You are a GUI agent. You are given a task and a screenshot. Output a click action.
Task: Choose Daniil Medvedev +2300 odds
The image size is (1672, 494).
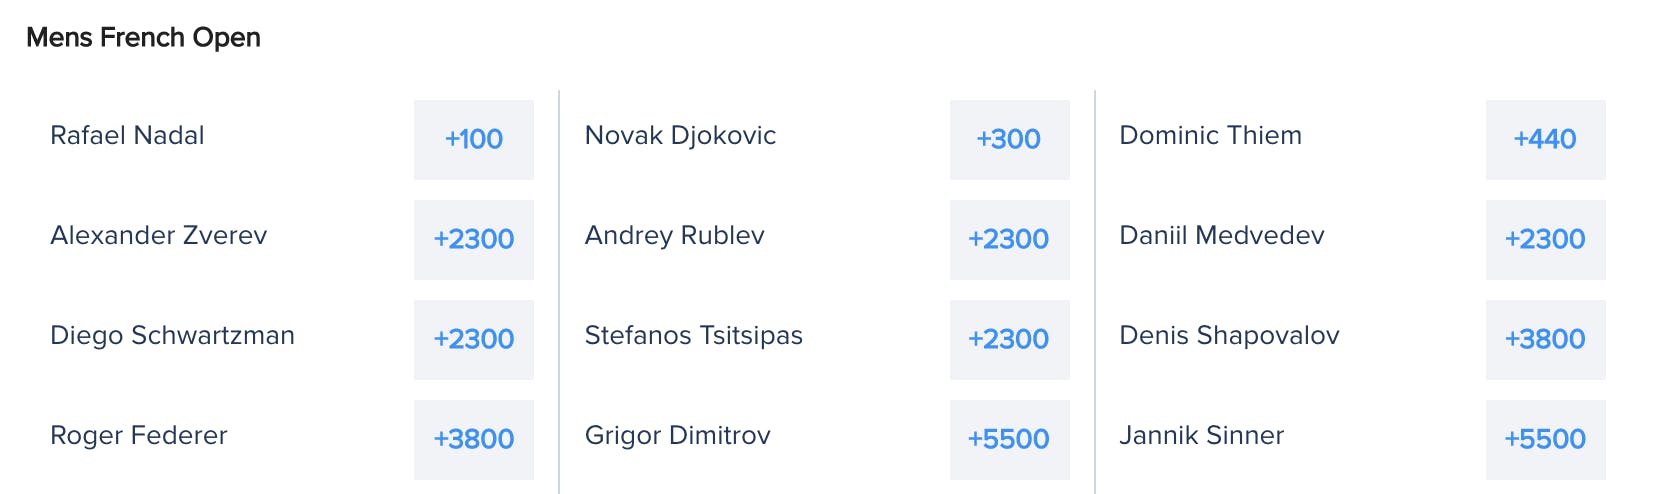pos(1546,240)
